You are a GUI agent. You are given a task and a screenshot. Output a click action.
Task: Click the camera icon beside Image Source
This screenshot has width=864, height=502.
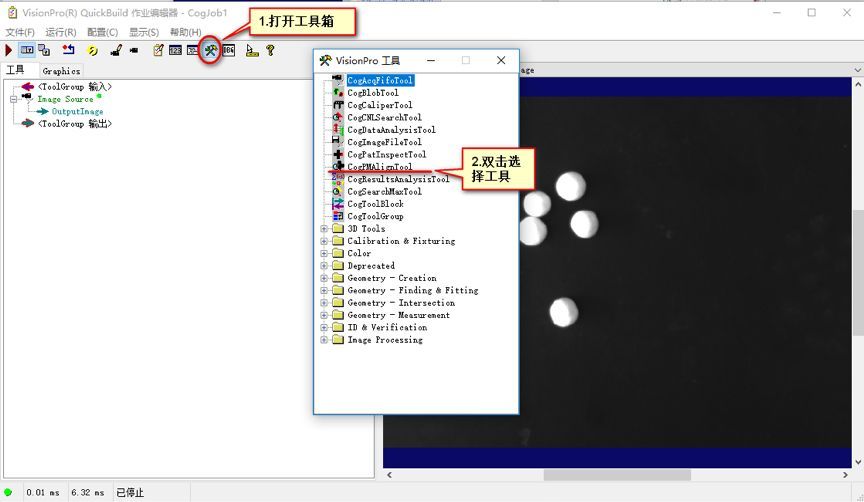pyautogui.click(x=28, y=98)
